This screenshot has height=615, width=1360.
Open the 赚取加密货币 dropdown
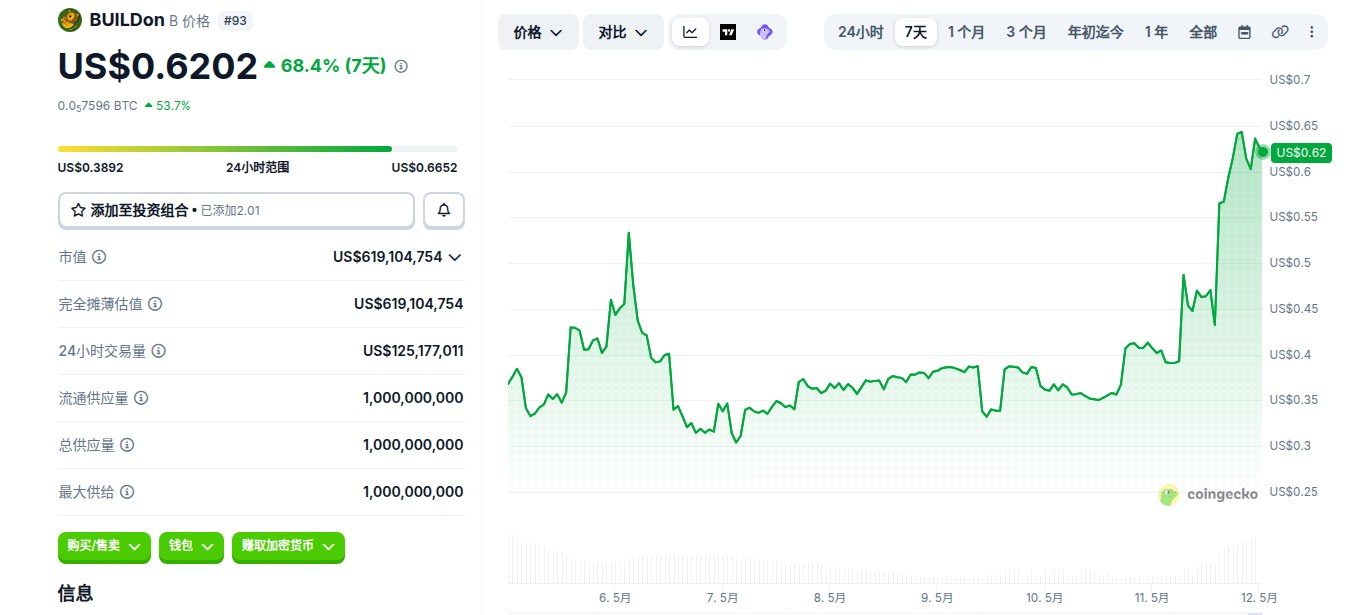pos(289,547)
